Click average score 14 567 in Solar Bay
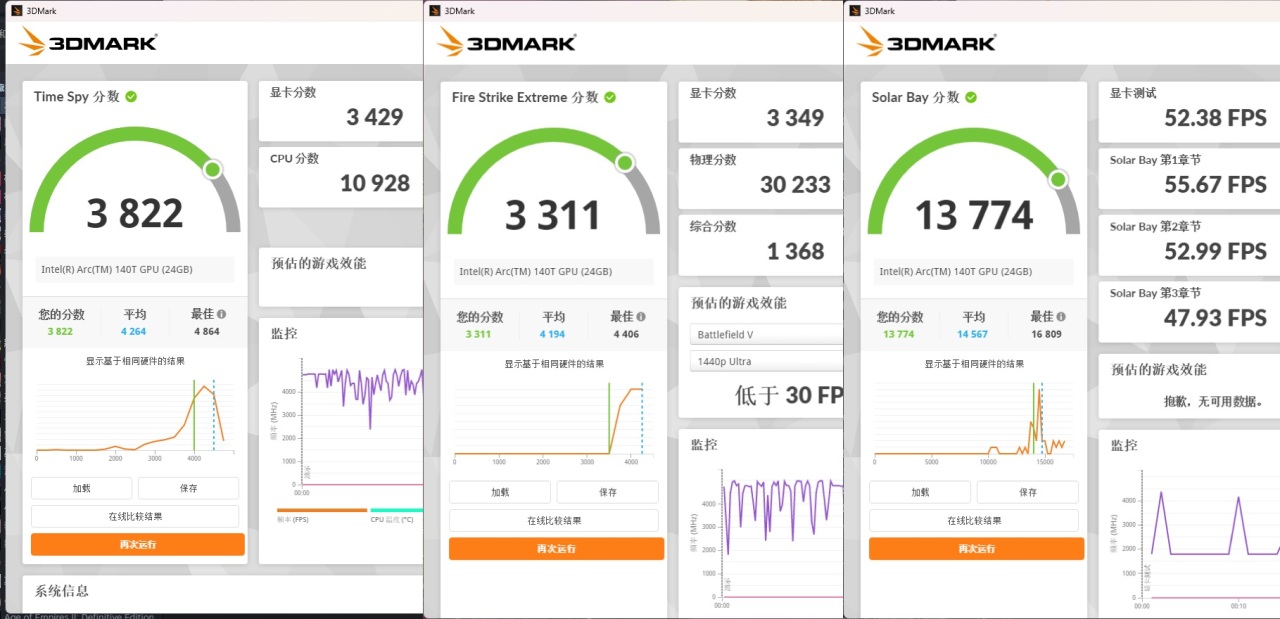Screen dimensions: 1280x619 pos(973,334)
